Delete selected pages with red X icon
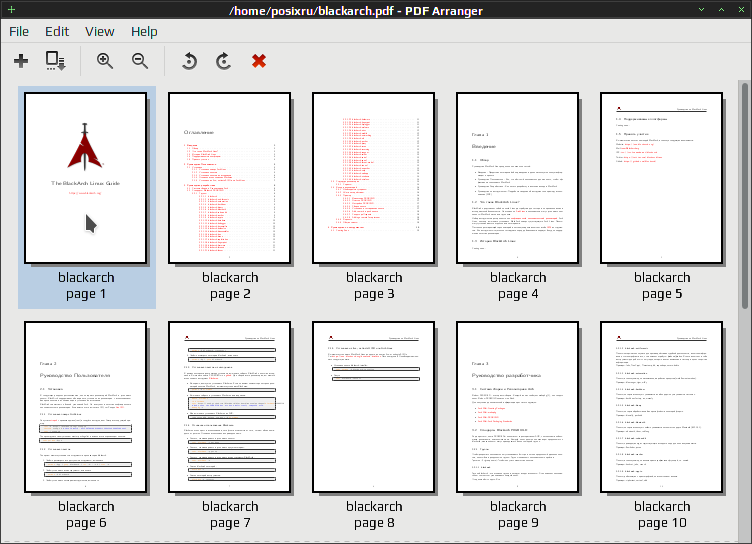Image resolution: width=752 pixels, height=544 pixels. (259, 61)
